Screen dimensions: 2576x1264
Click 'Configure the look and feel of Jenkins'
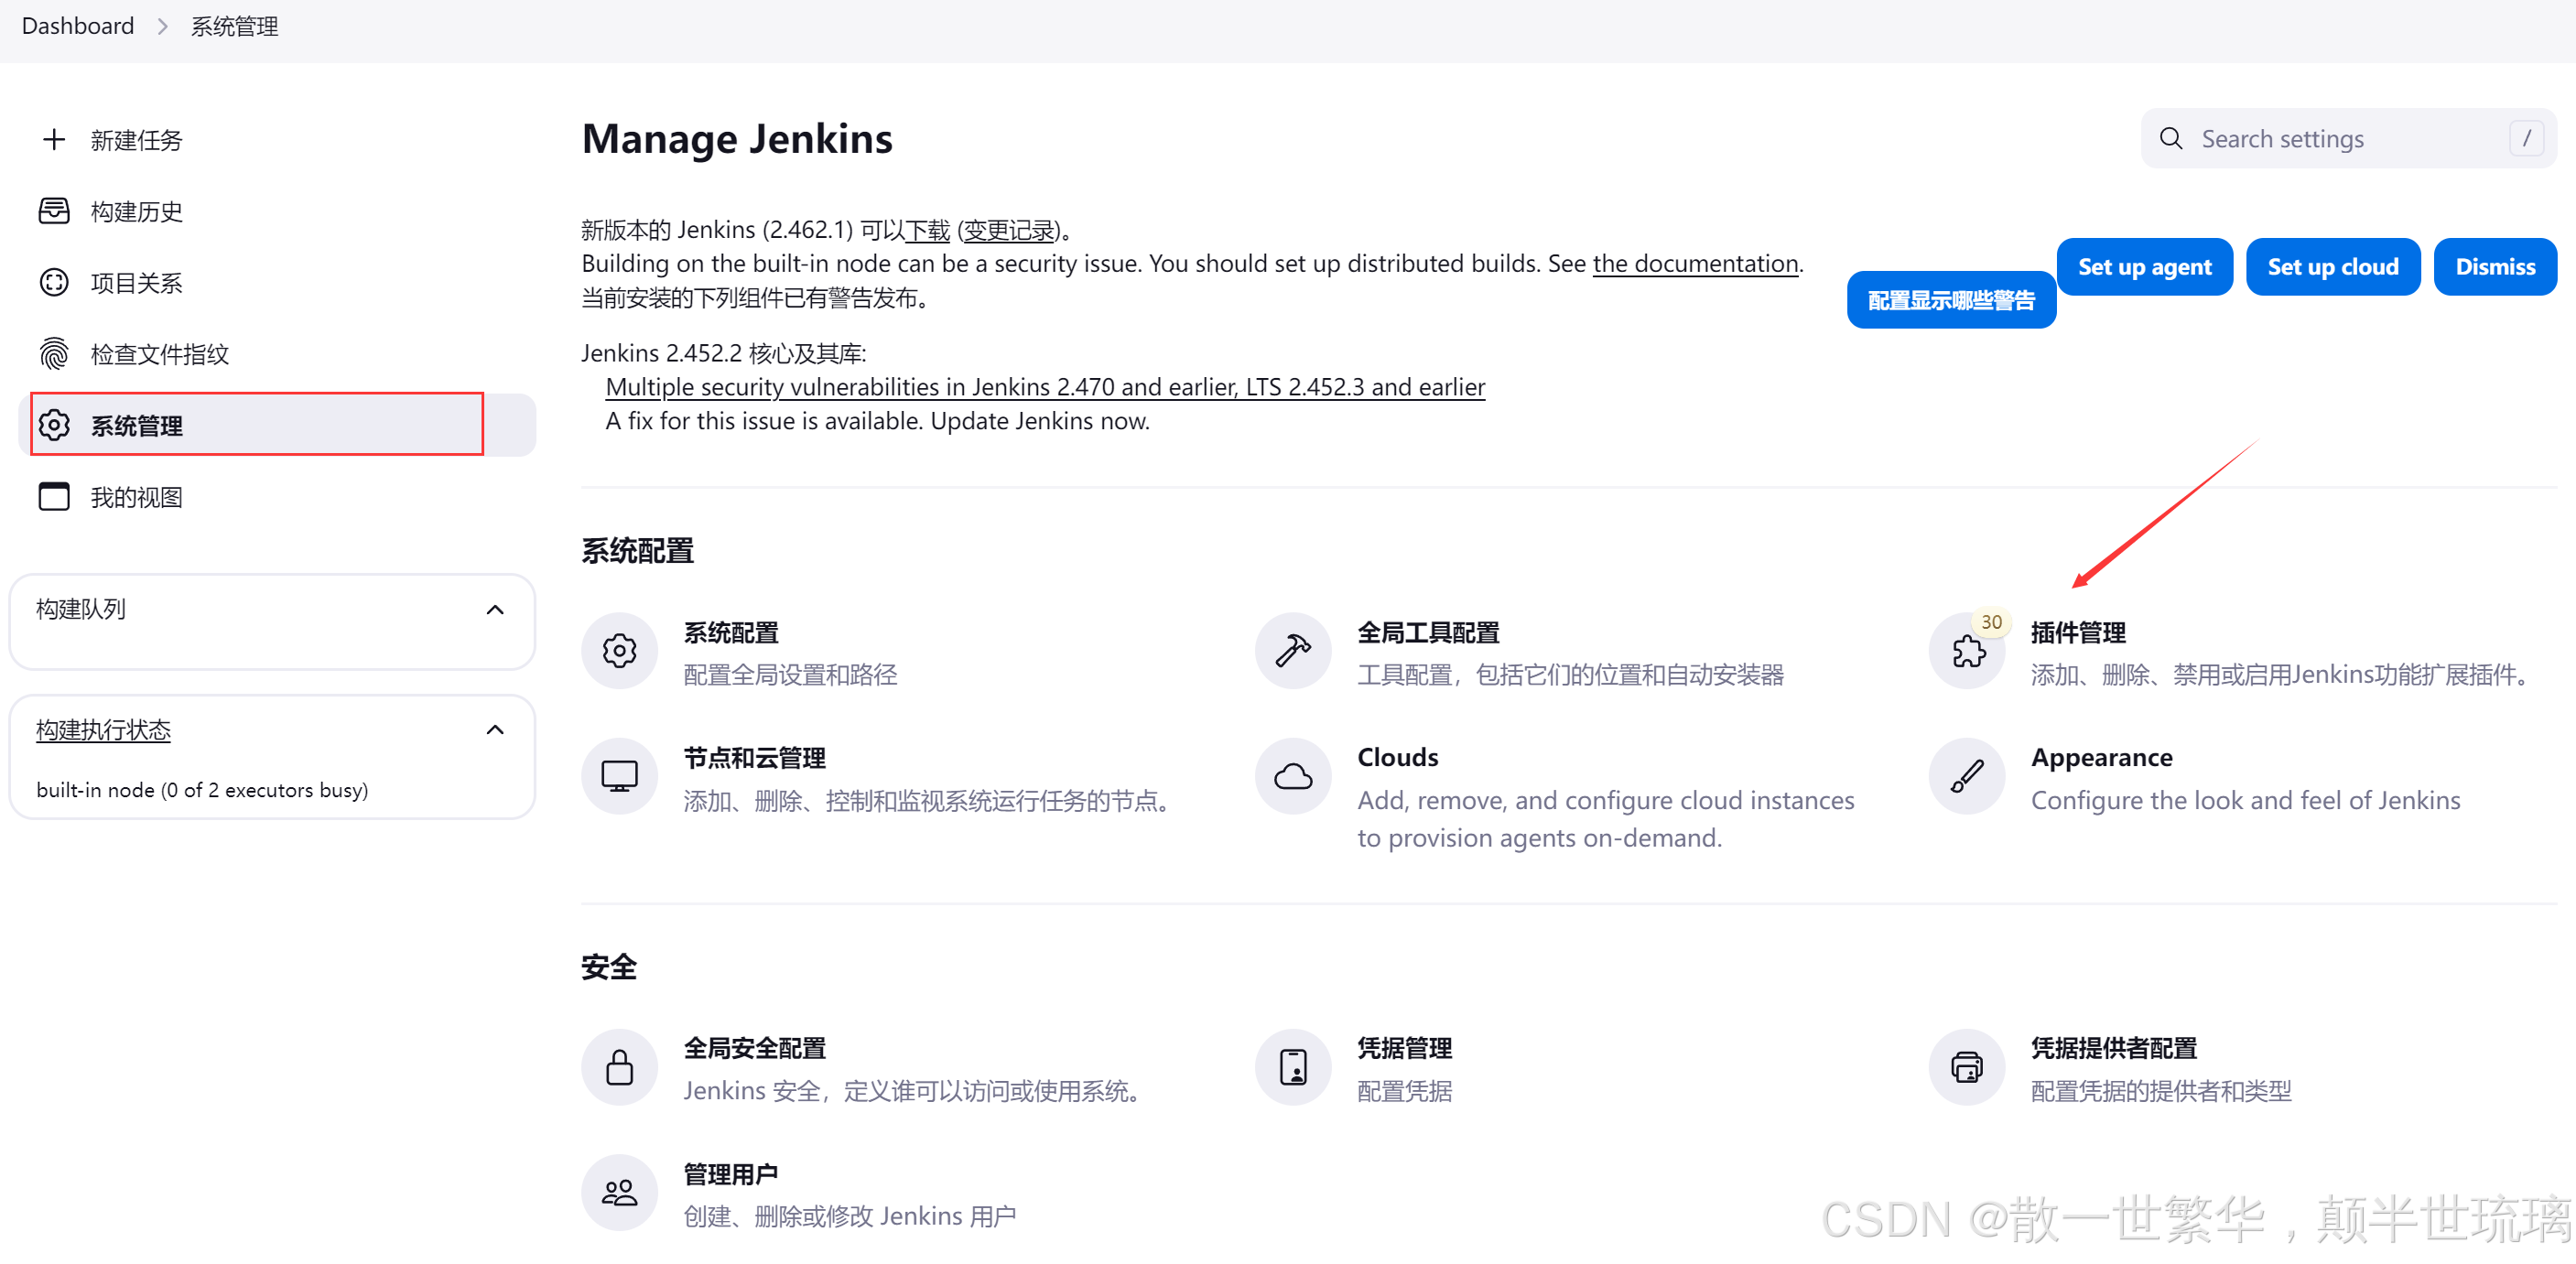[2245, 800]
